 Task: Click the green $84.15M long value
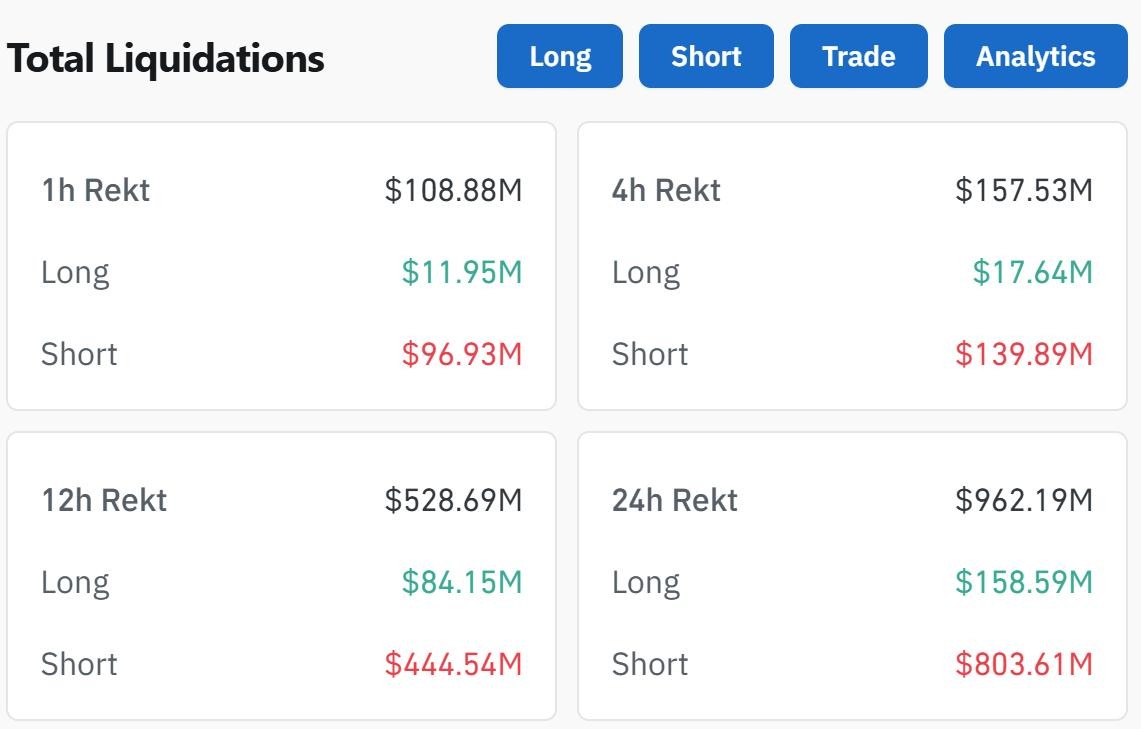tap(462, 582)
